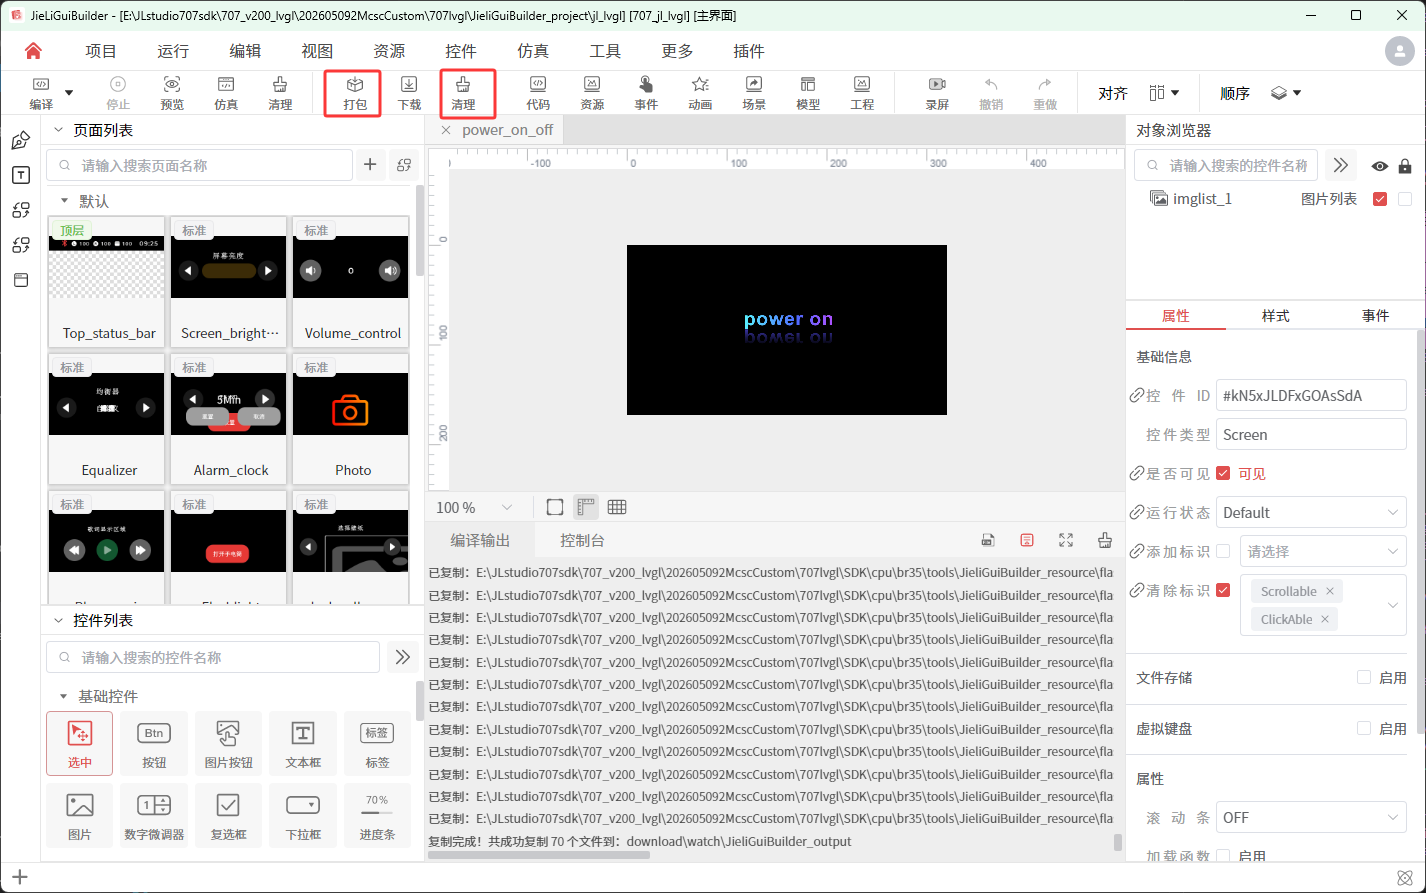Switch to the 控制台 tab
1426x893 pixels.
(582, 540)
